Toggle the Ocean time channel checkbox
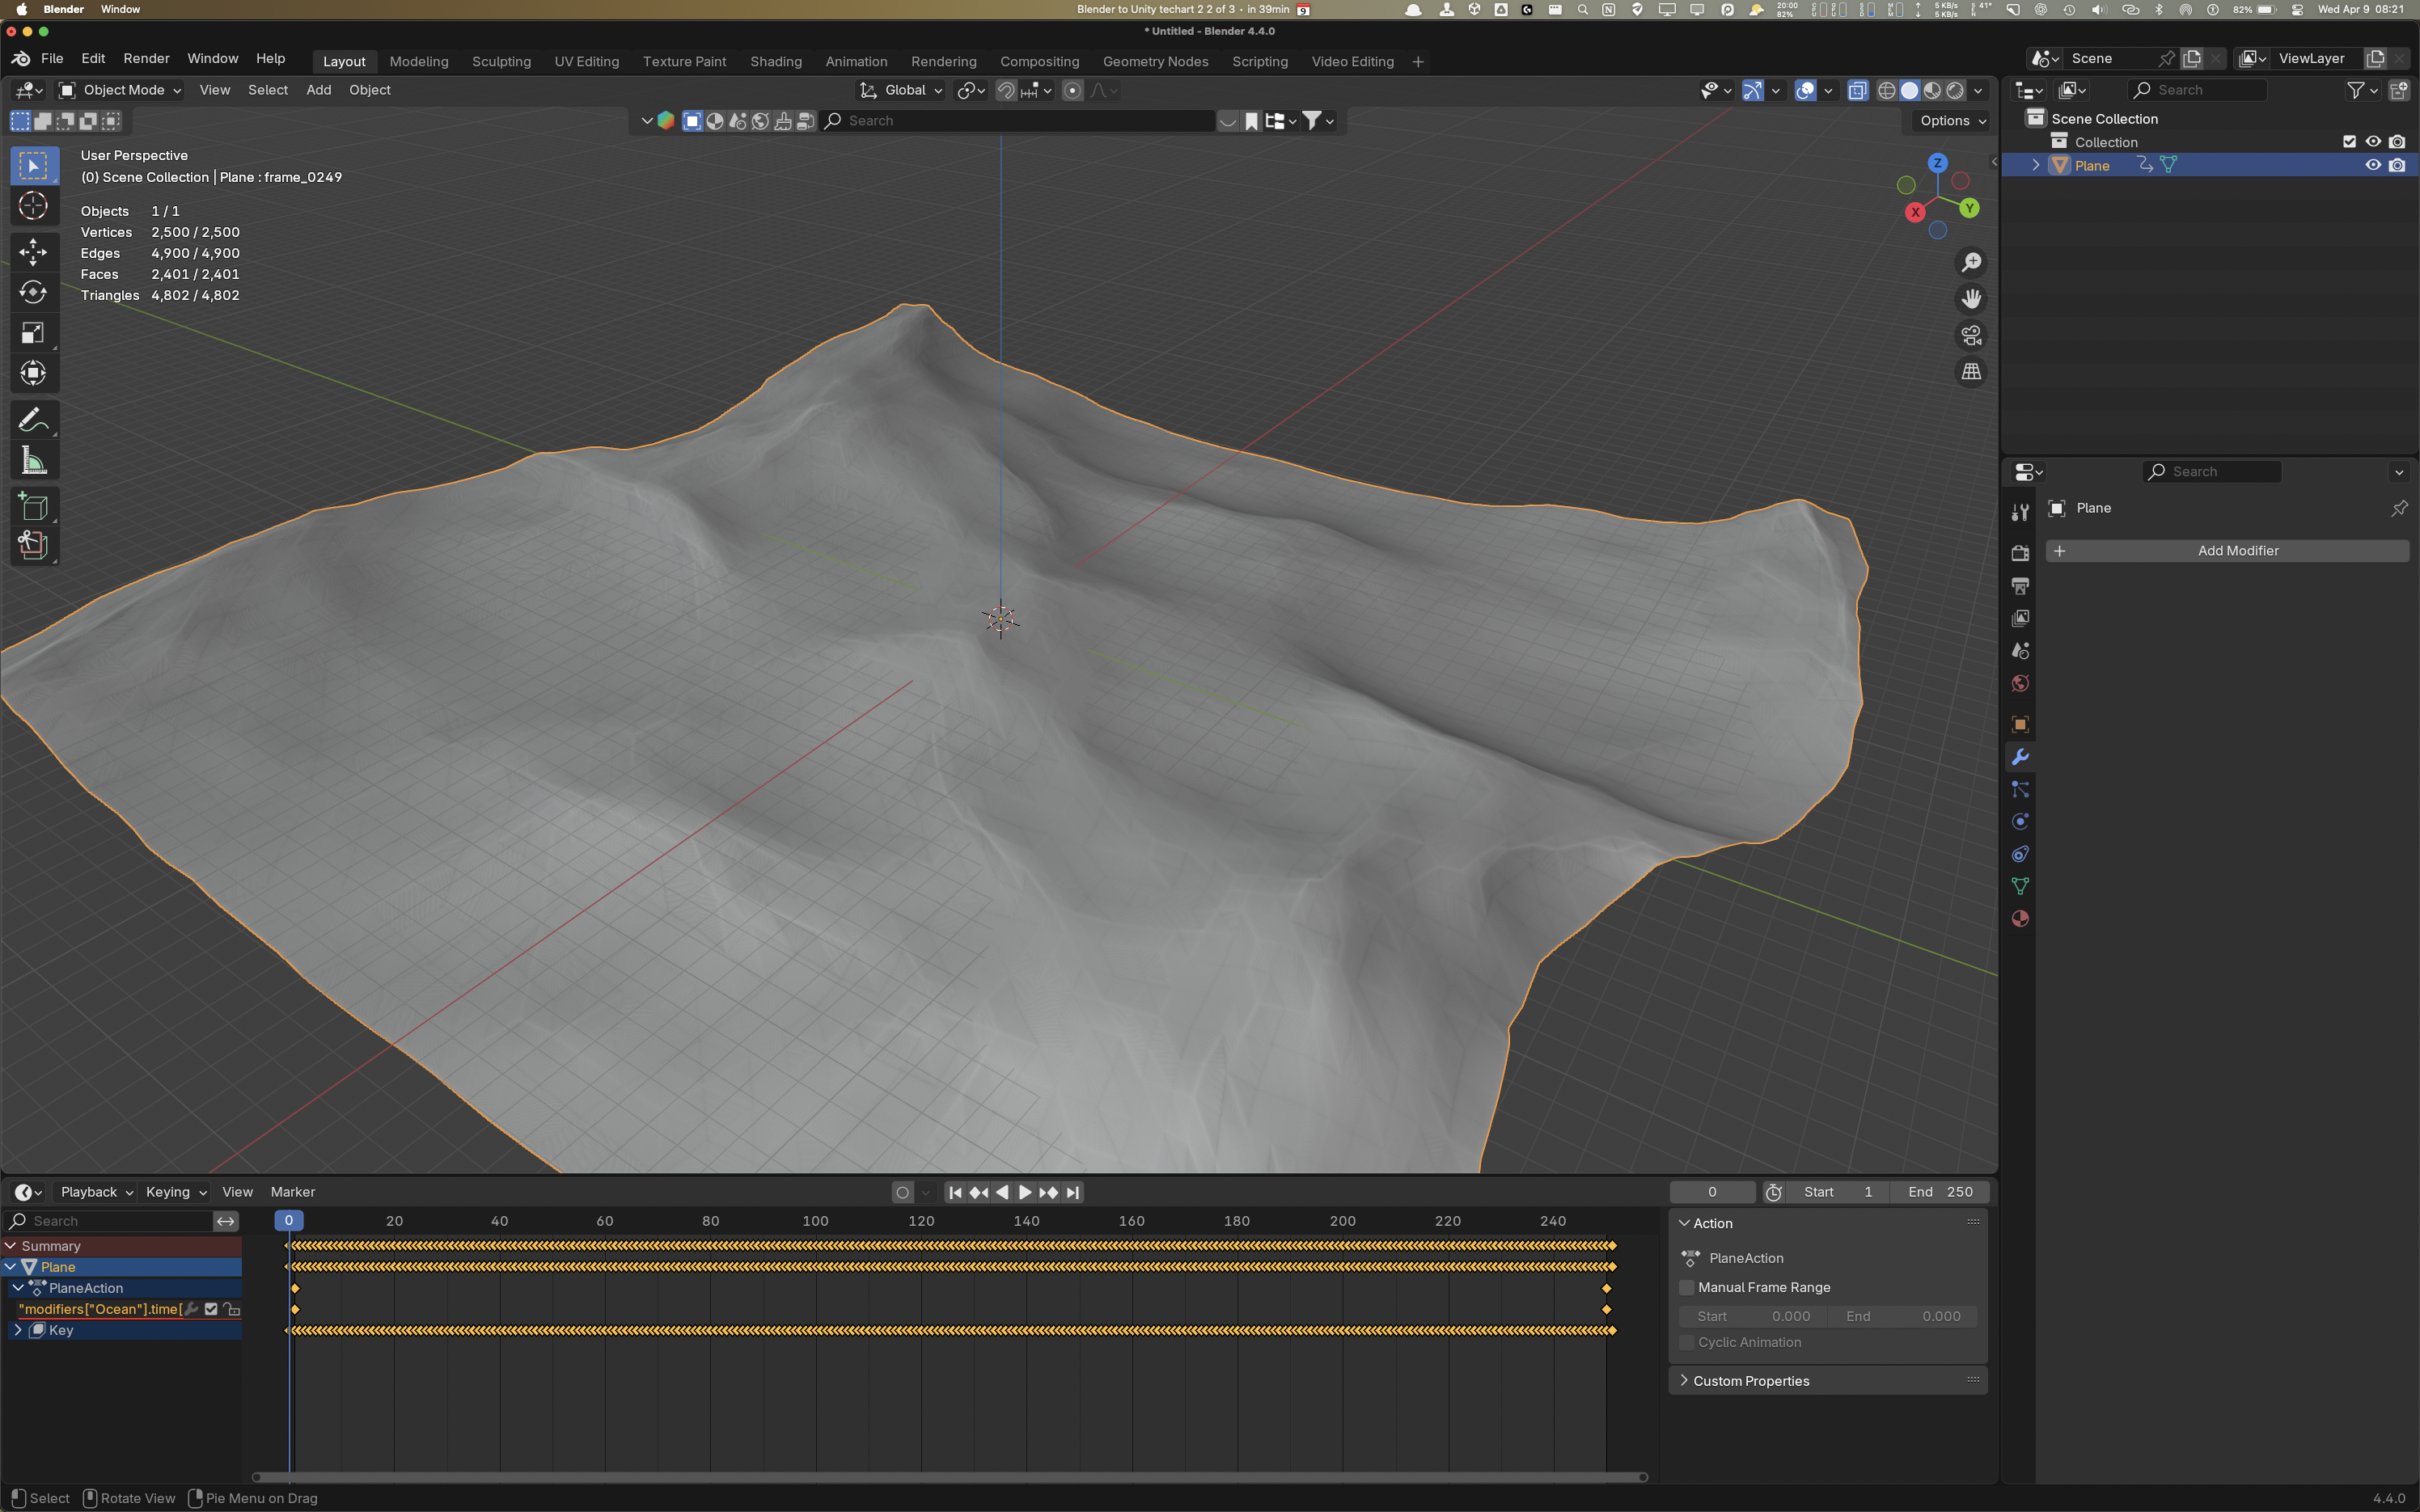 211,1309
